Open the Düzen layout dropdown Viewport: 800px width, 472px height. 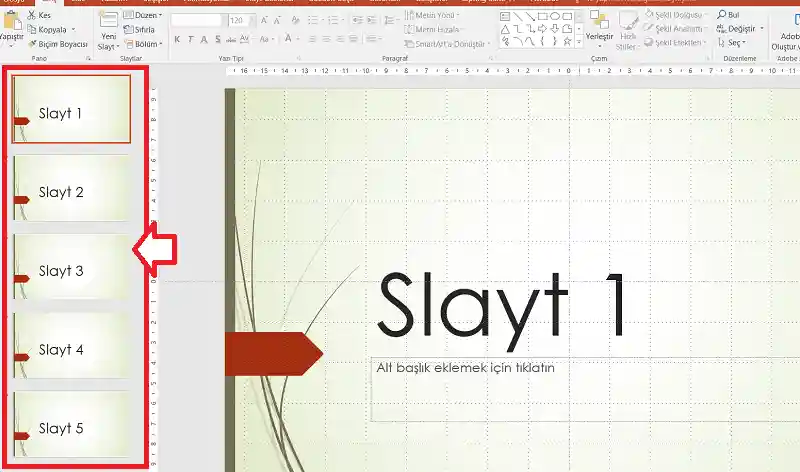143,15
